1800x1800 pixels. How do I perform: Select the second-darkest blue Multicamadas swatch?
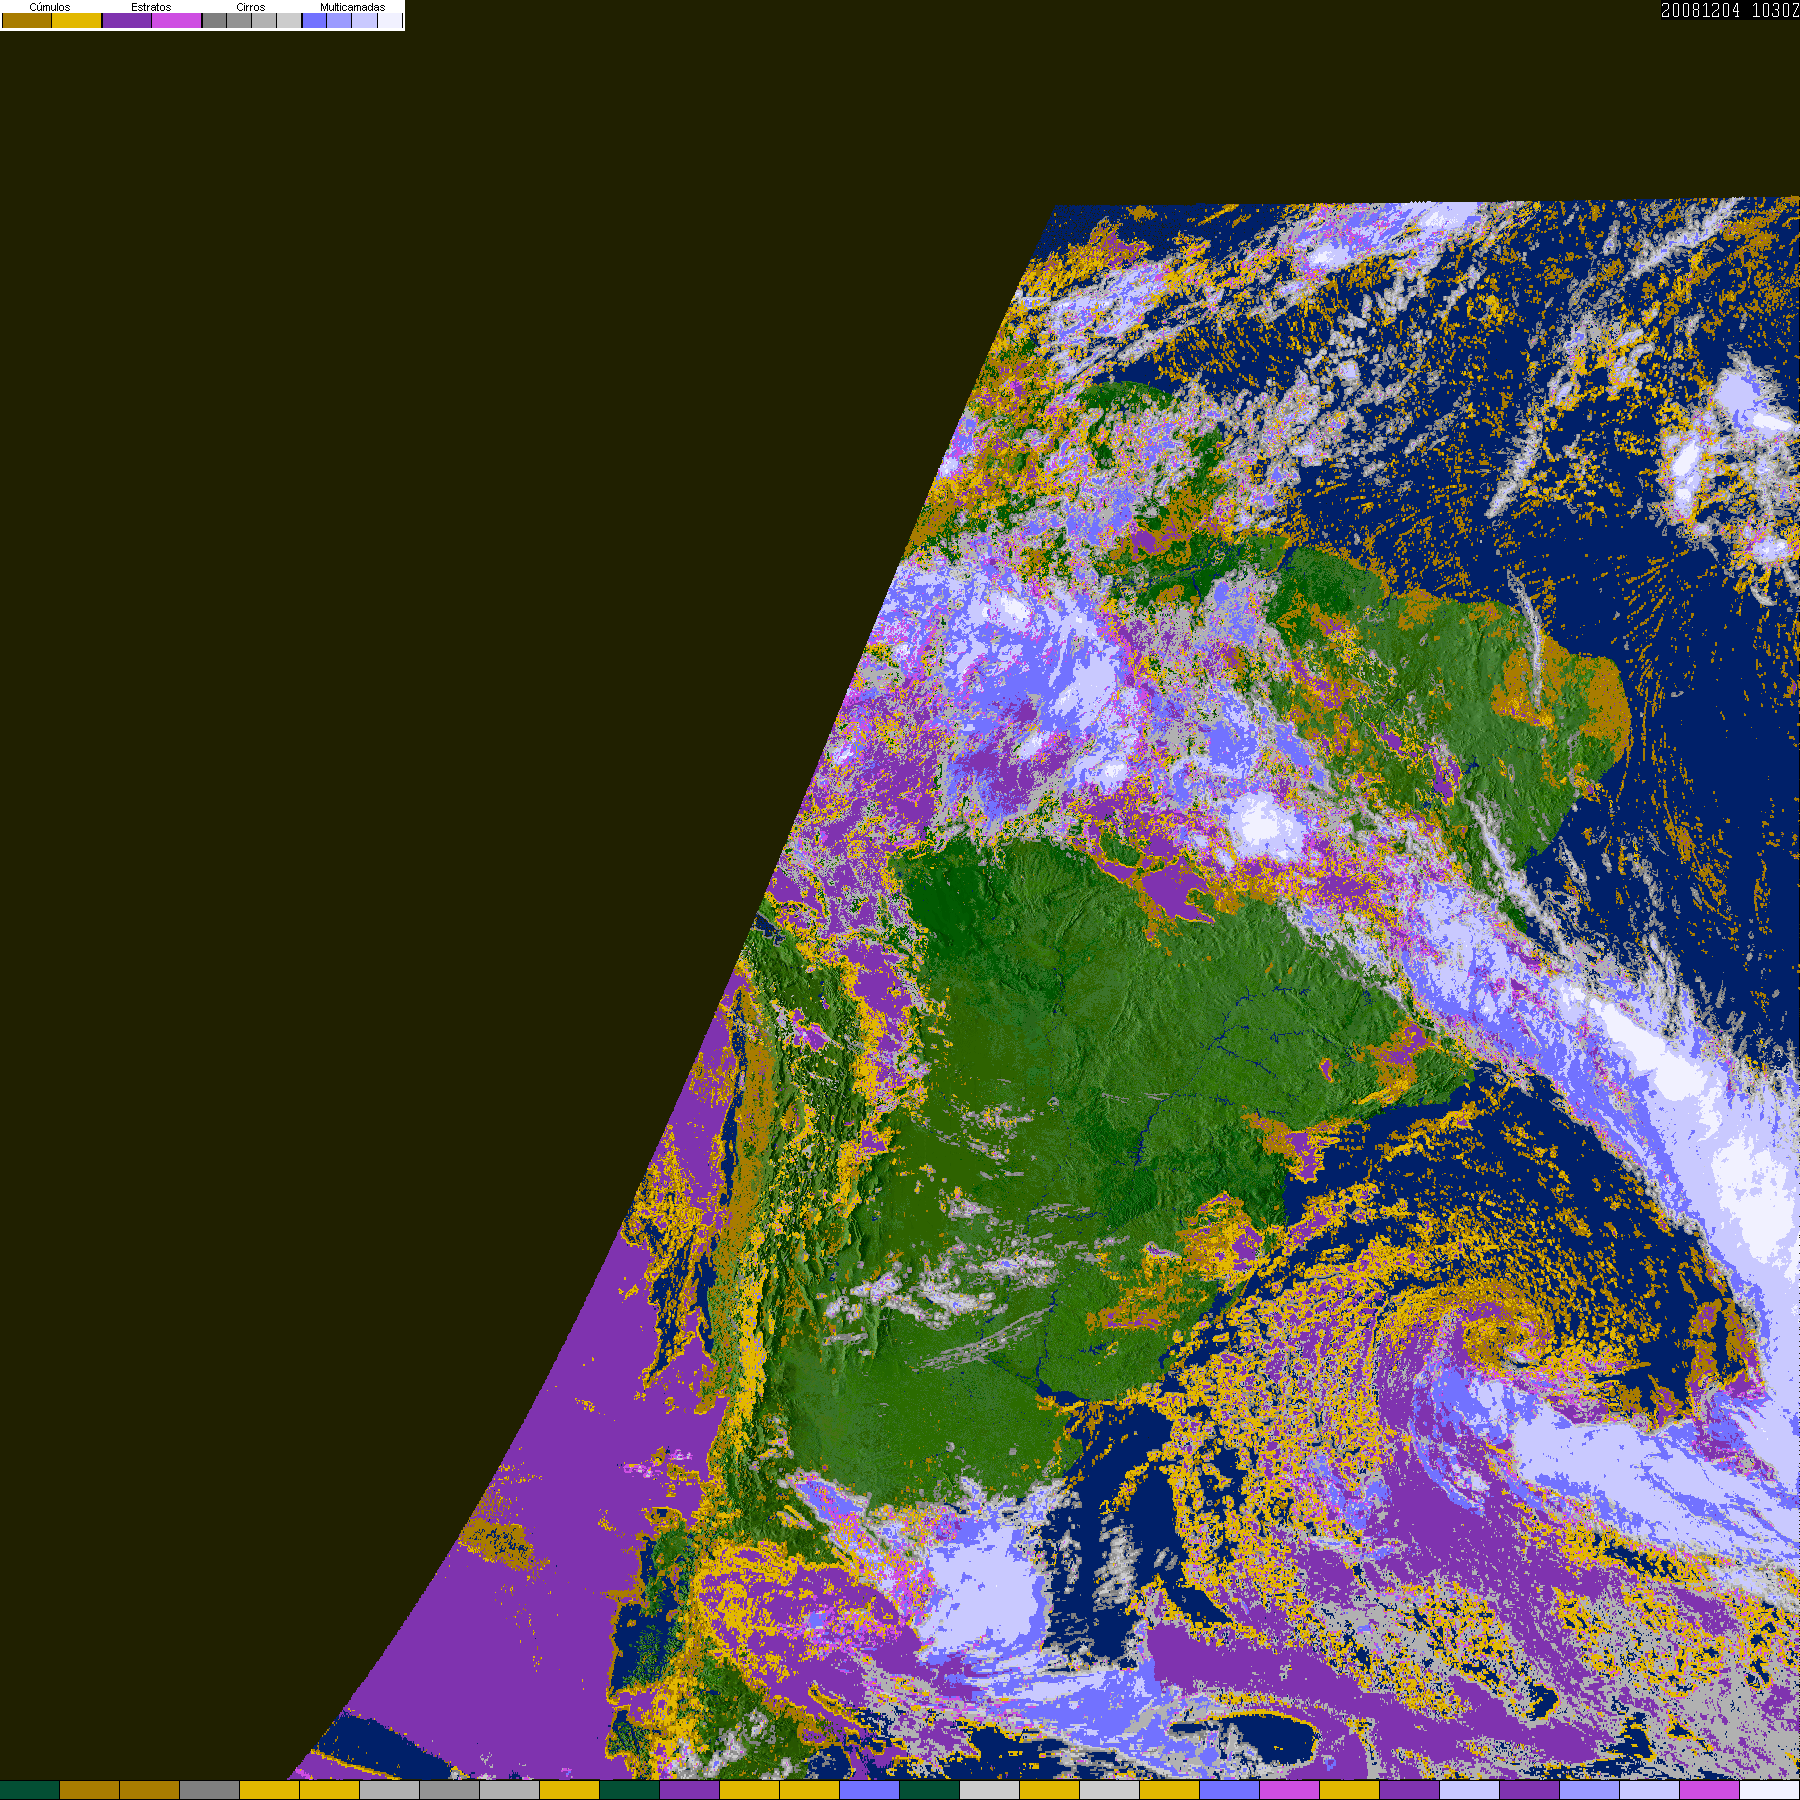tap(340, 21)
